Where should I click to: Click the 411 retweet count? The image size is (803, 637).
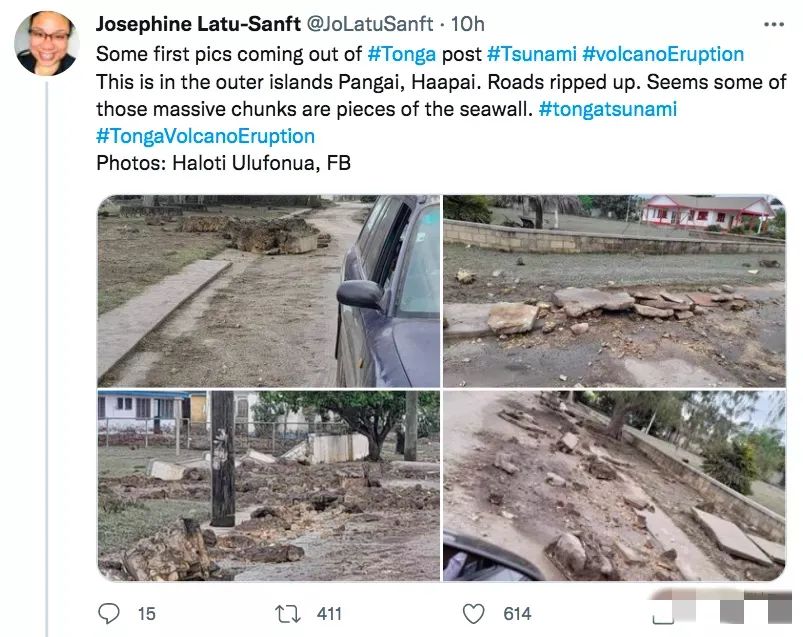(x=329, y=613)
